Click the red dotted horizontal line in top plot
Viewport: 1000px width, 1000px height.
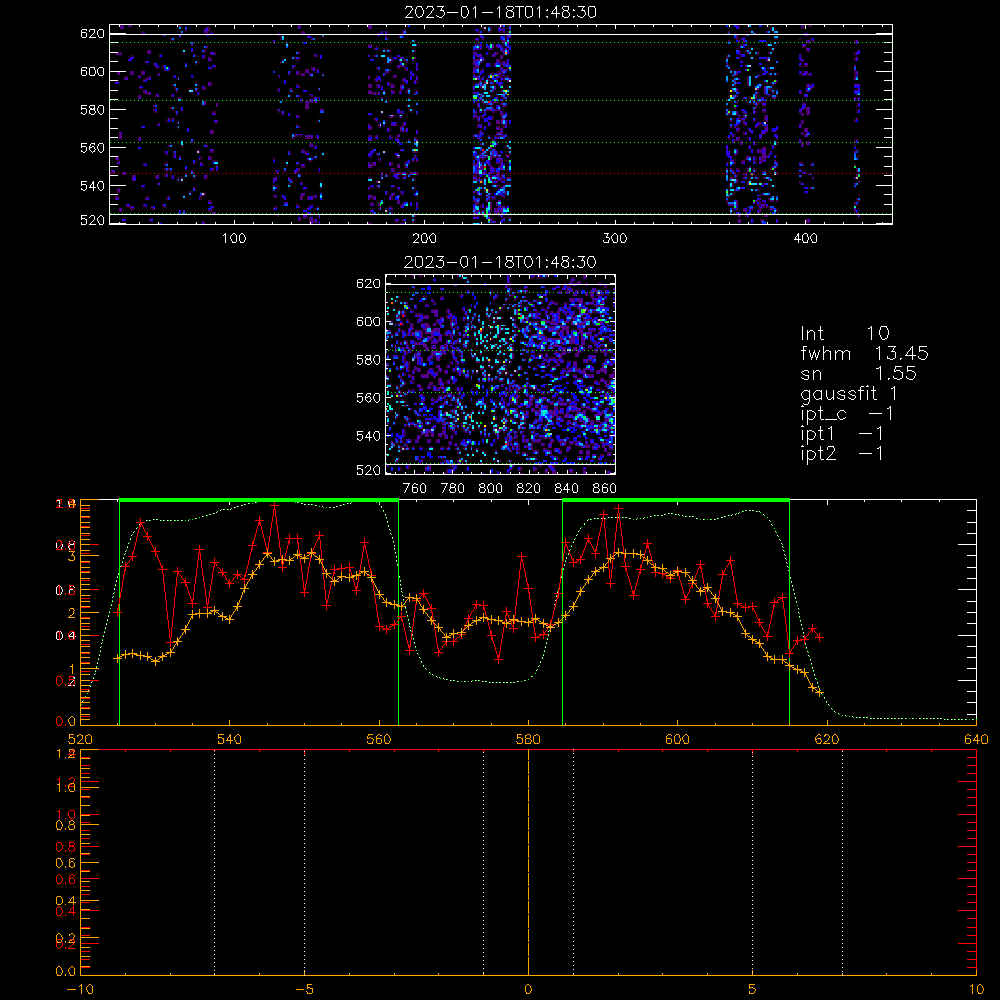[x=501, y=173]
